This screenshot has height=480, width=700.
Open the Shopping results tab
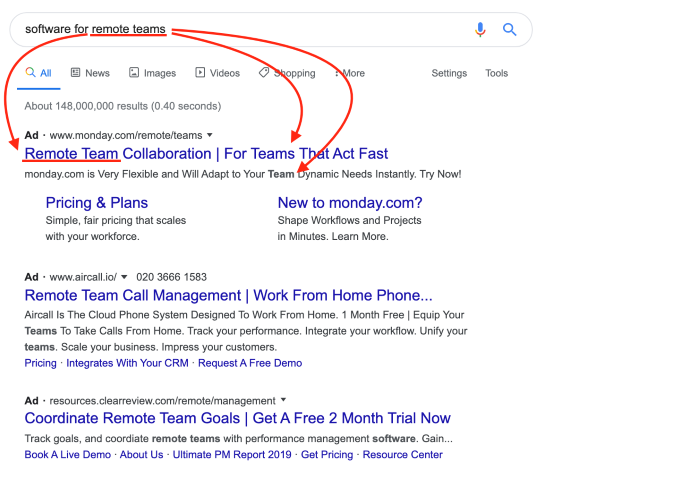click(x=287, y=73)
